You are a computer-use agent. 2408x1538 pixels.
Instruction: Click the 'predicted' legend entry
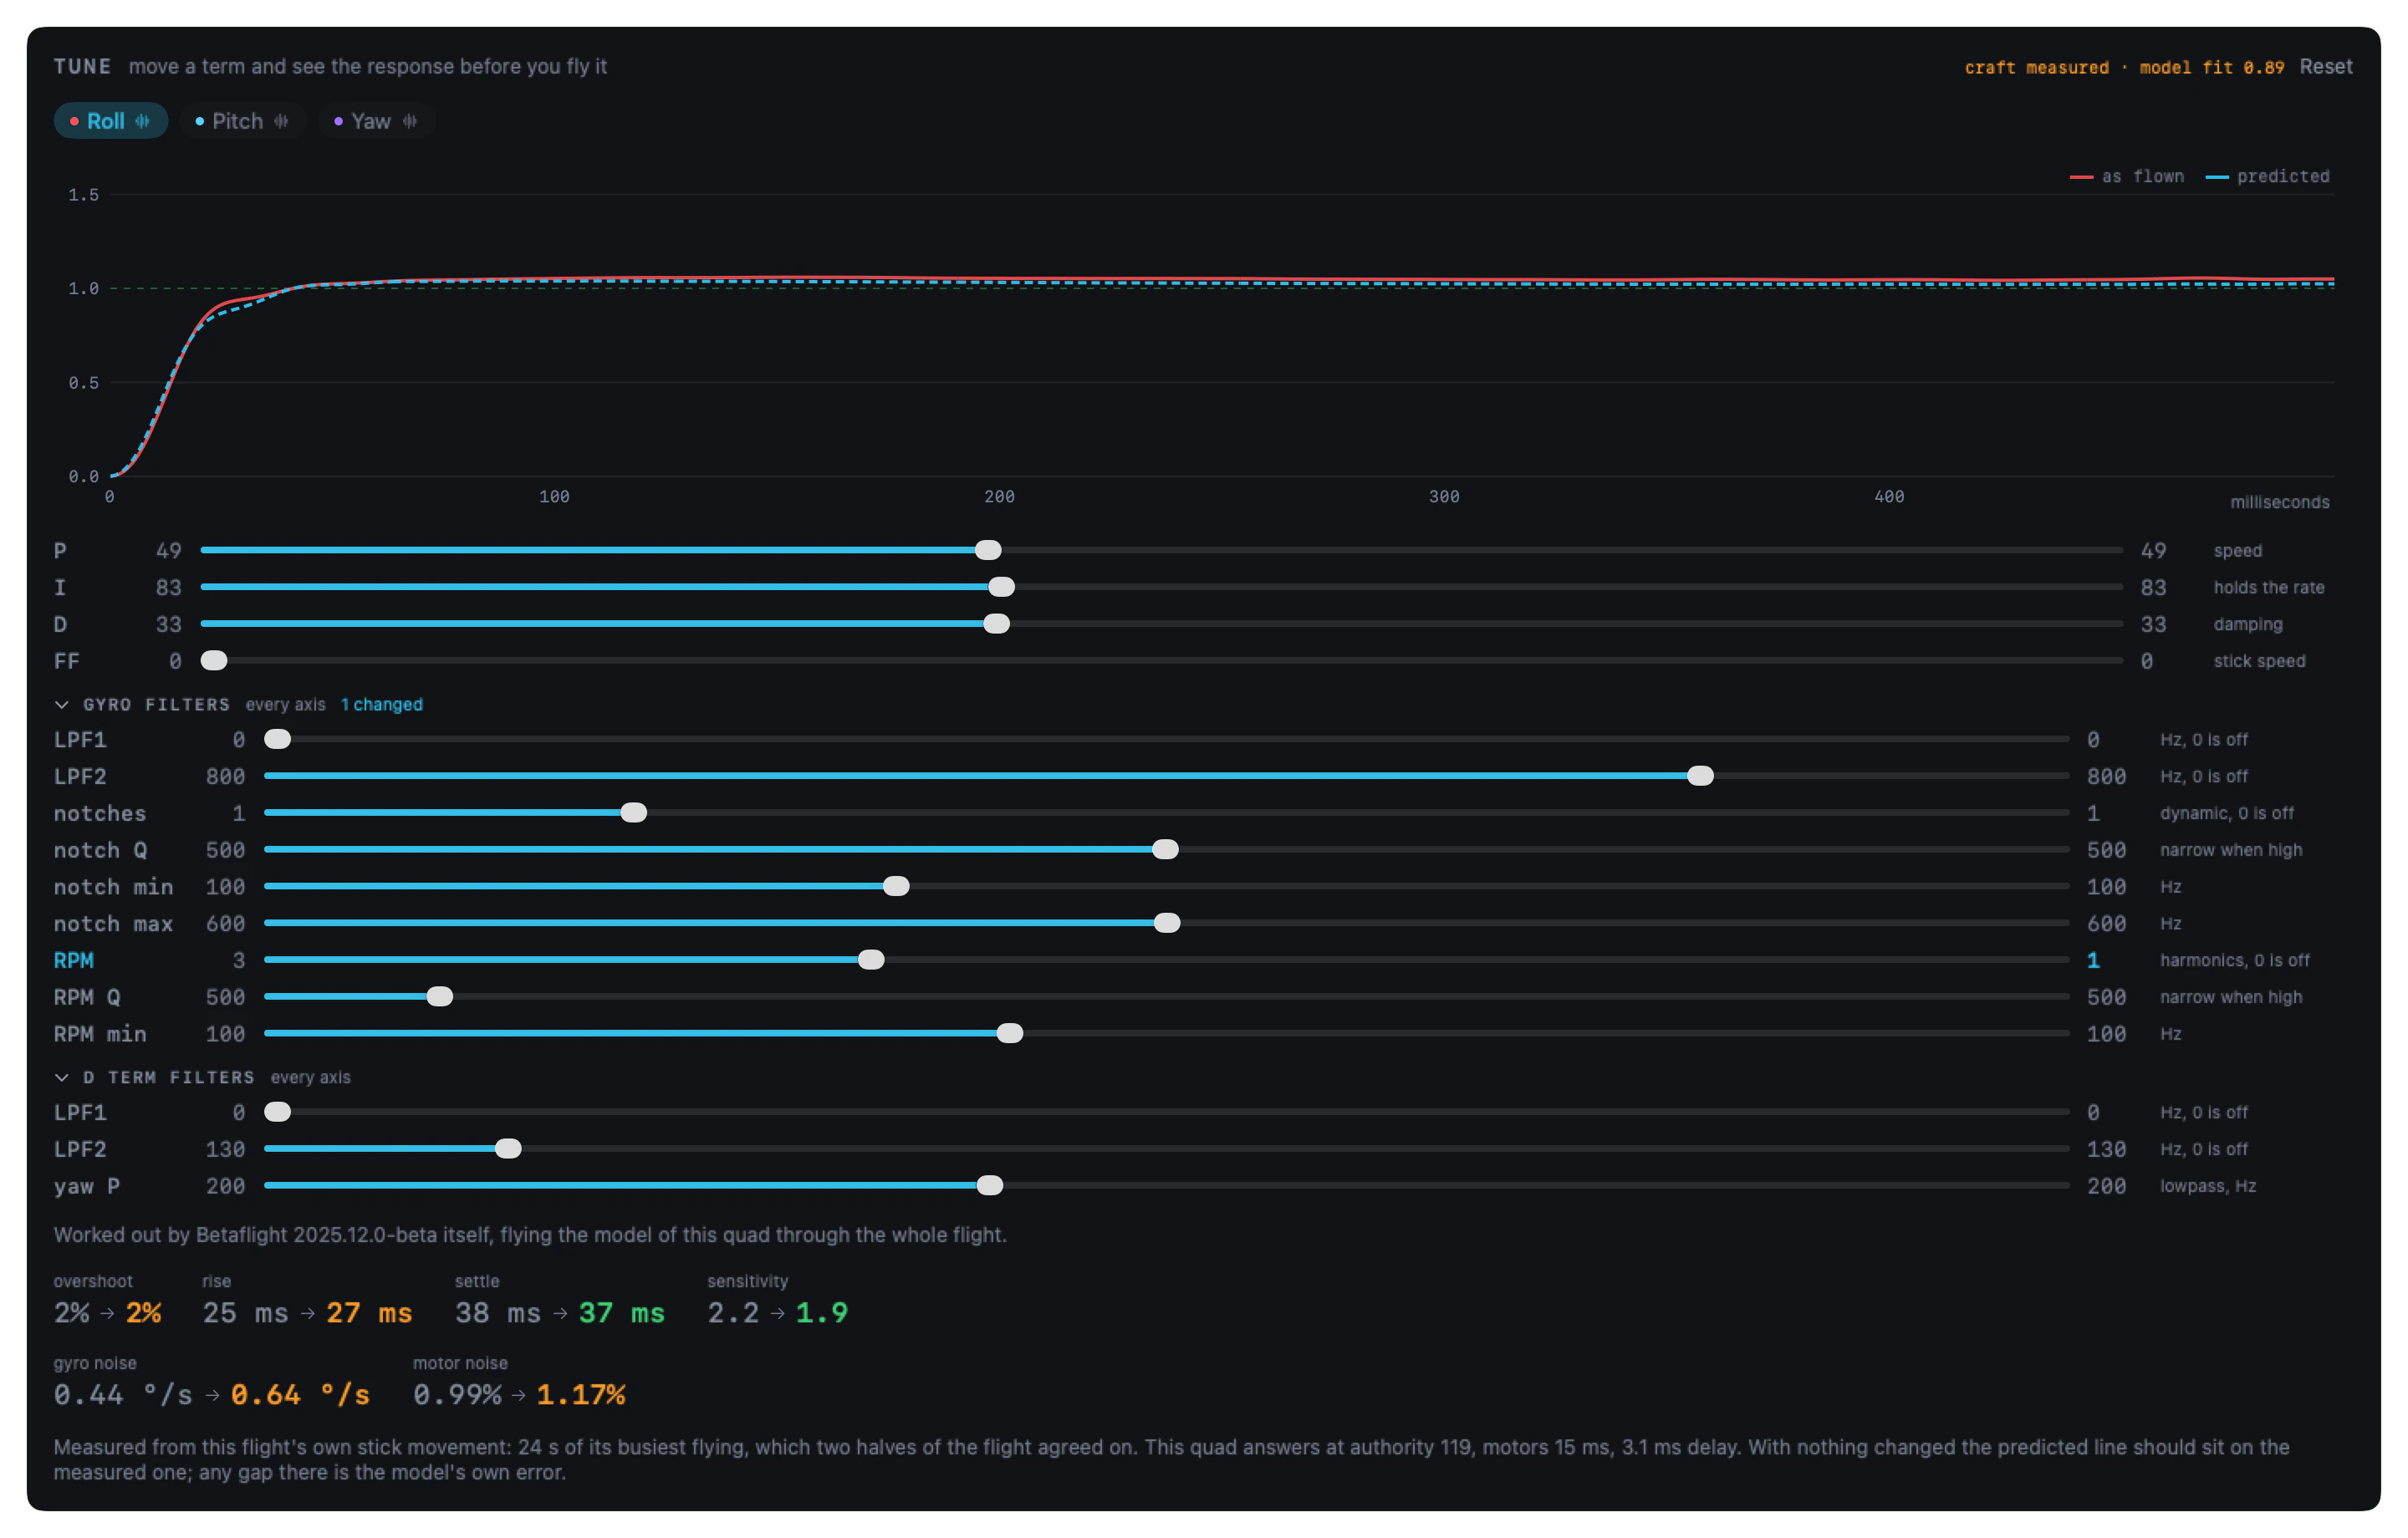point(2267,177)
